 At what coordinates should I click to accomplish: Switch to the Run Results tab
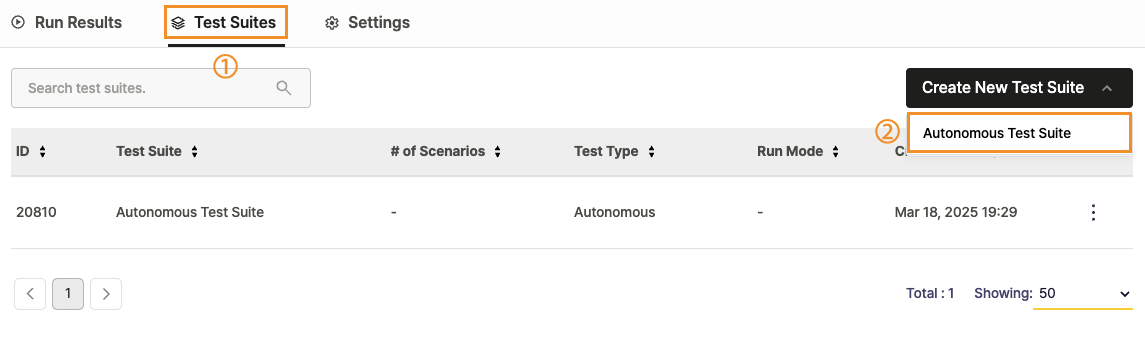[67, 23]
